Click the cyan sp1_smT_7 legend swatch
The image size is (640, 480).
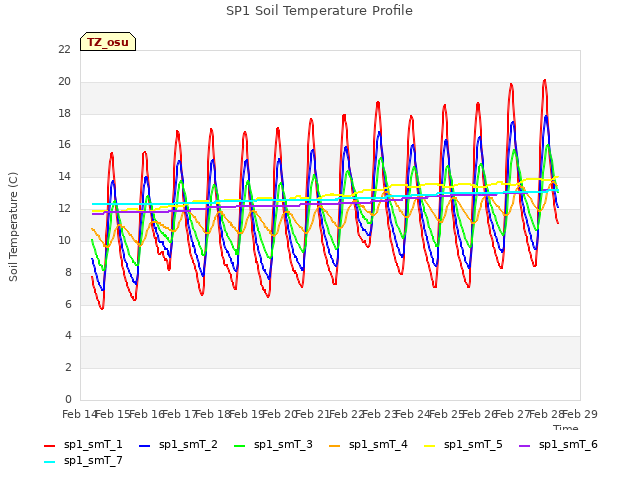49,462
